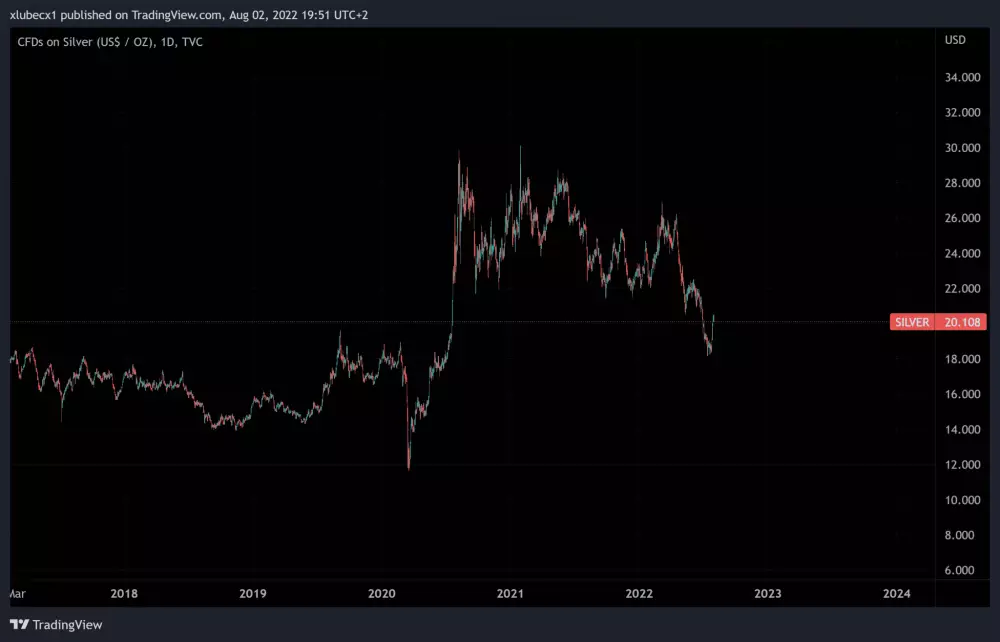Click the TradingView logo icon

point(19,625)
